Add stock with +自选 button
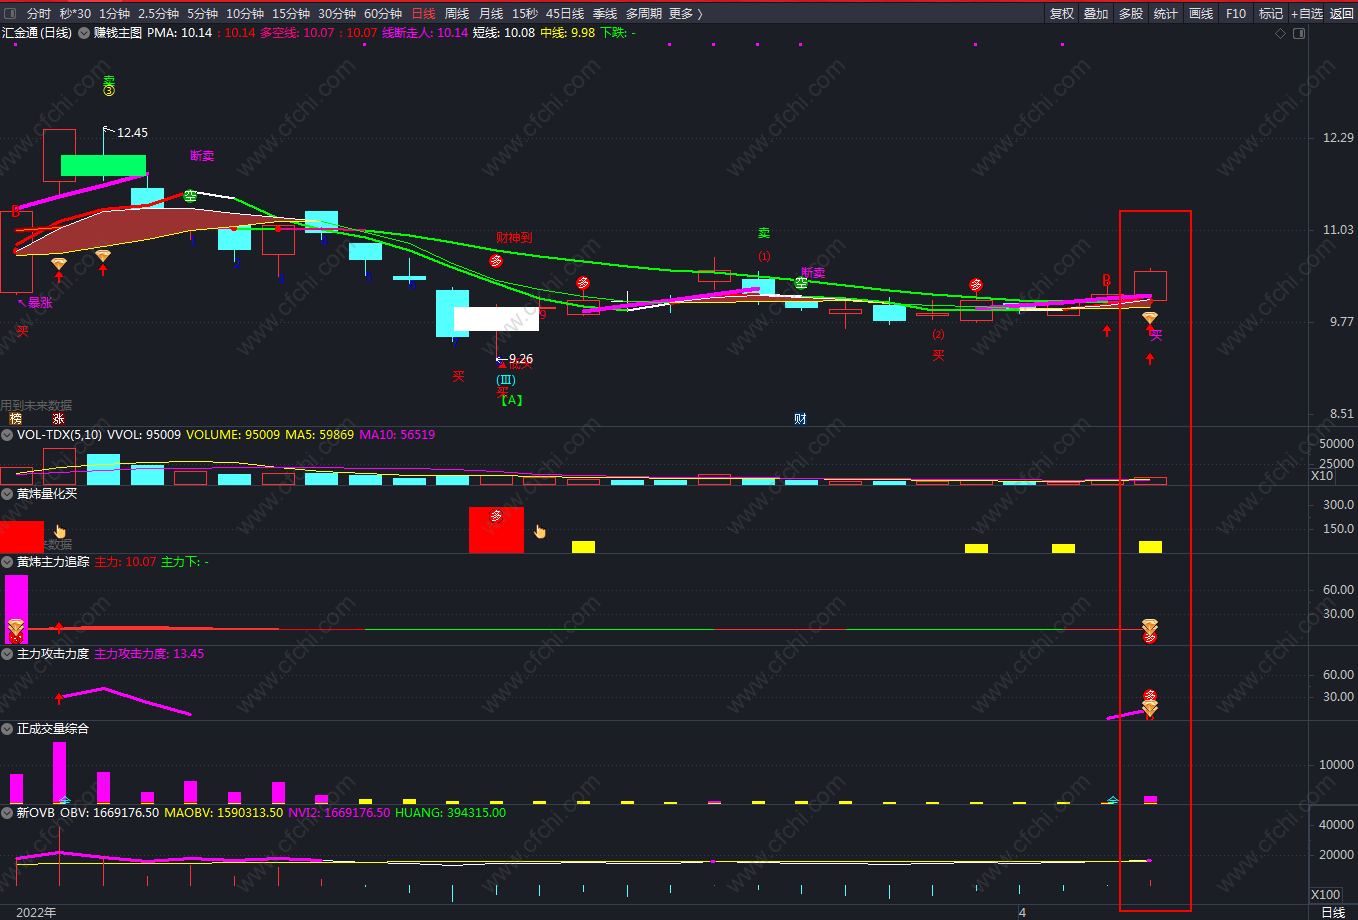This screenshot has height=920, width=1358. 1306,13
